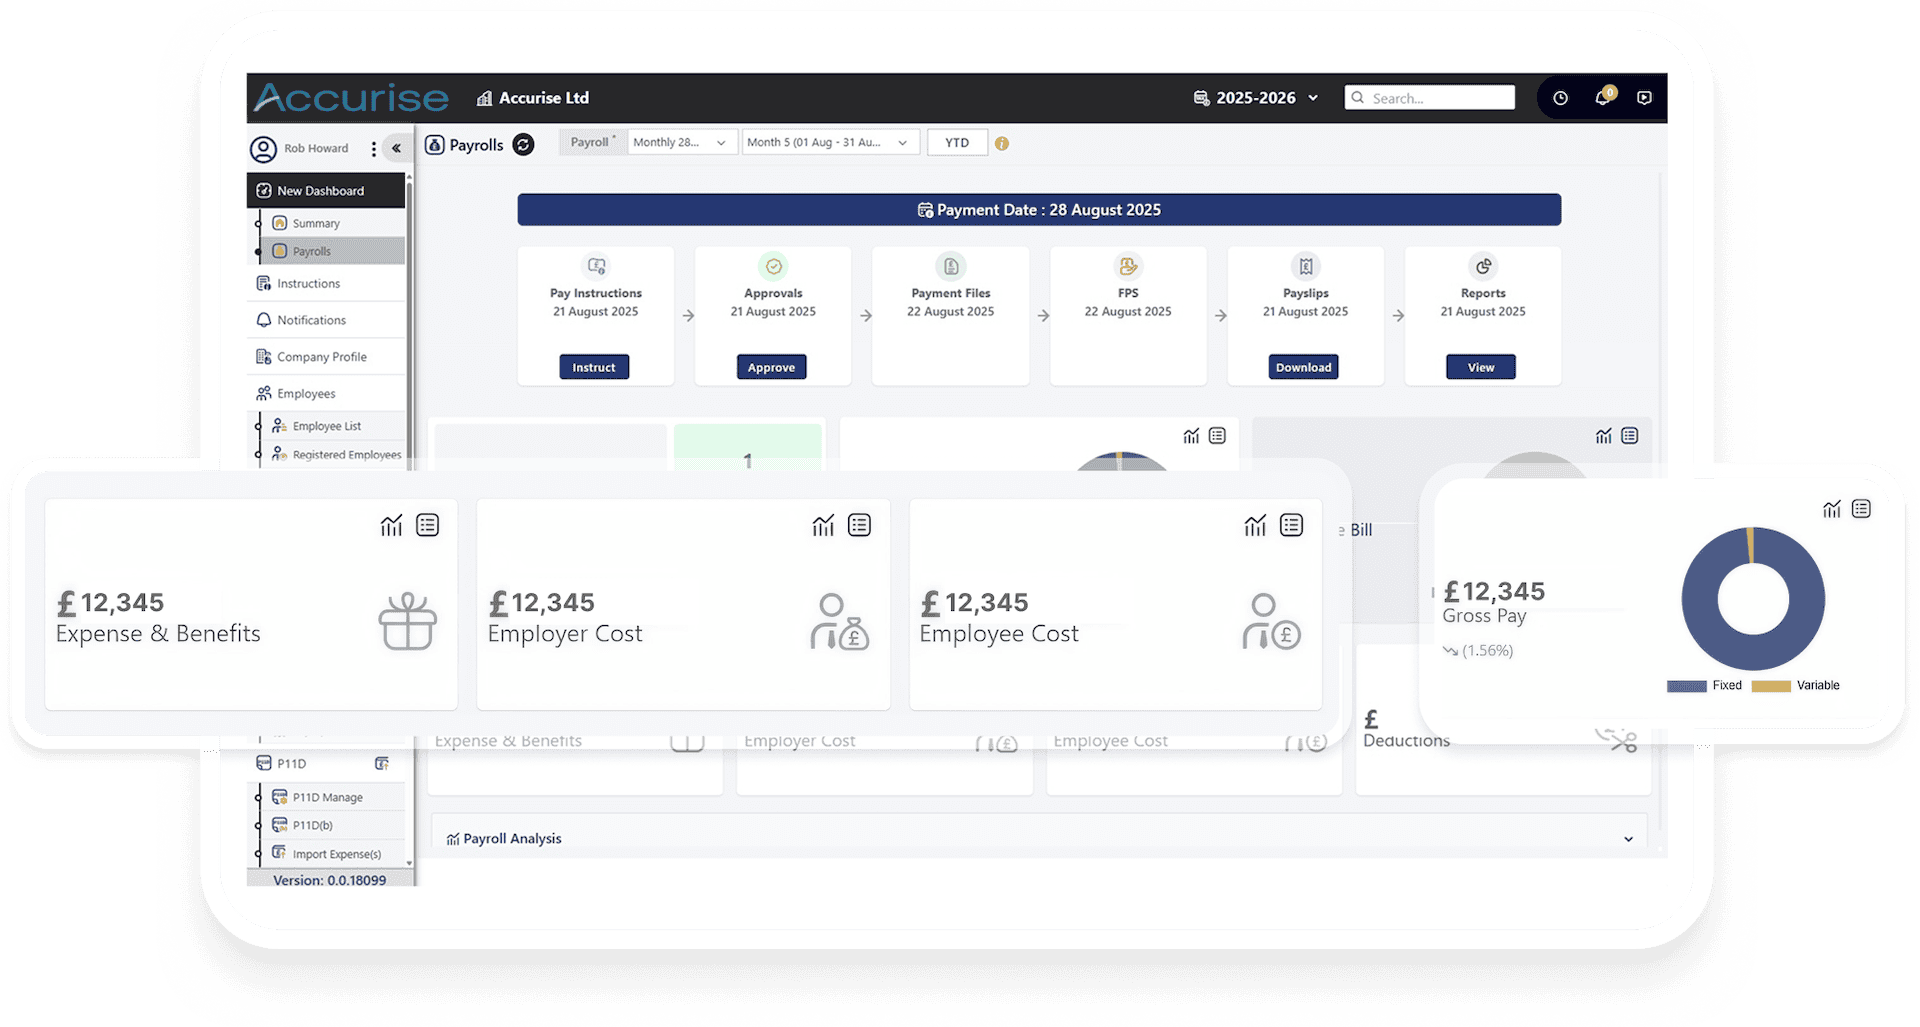Open the notifications bell icon
Viewport: 1920px width, 1027px height.
pyautogui.click(x=1602, y=97)
